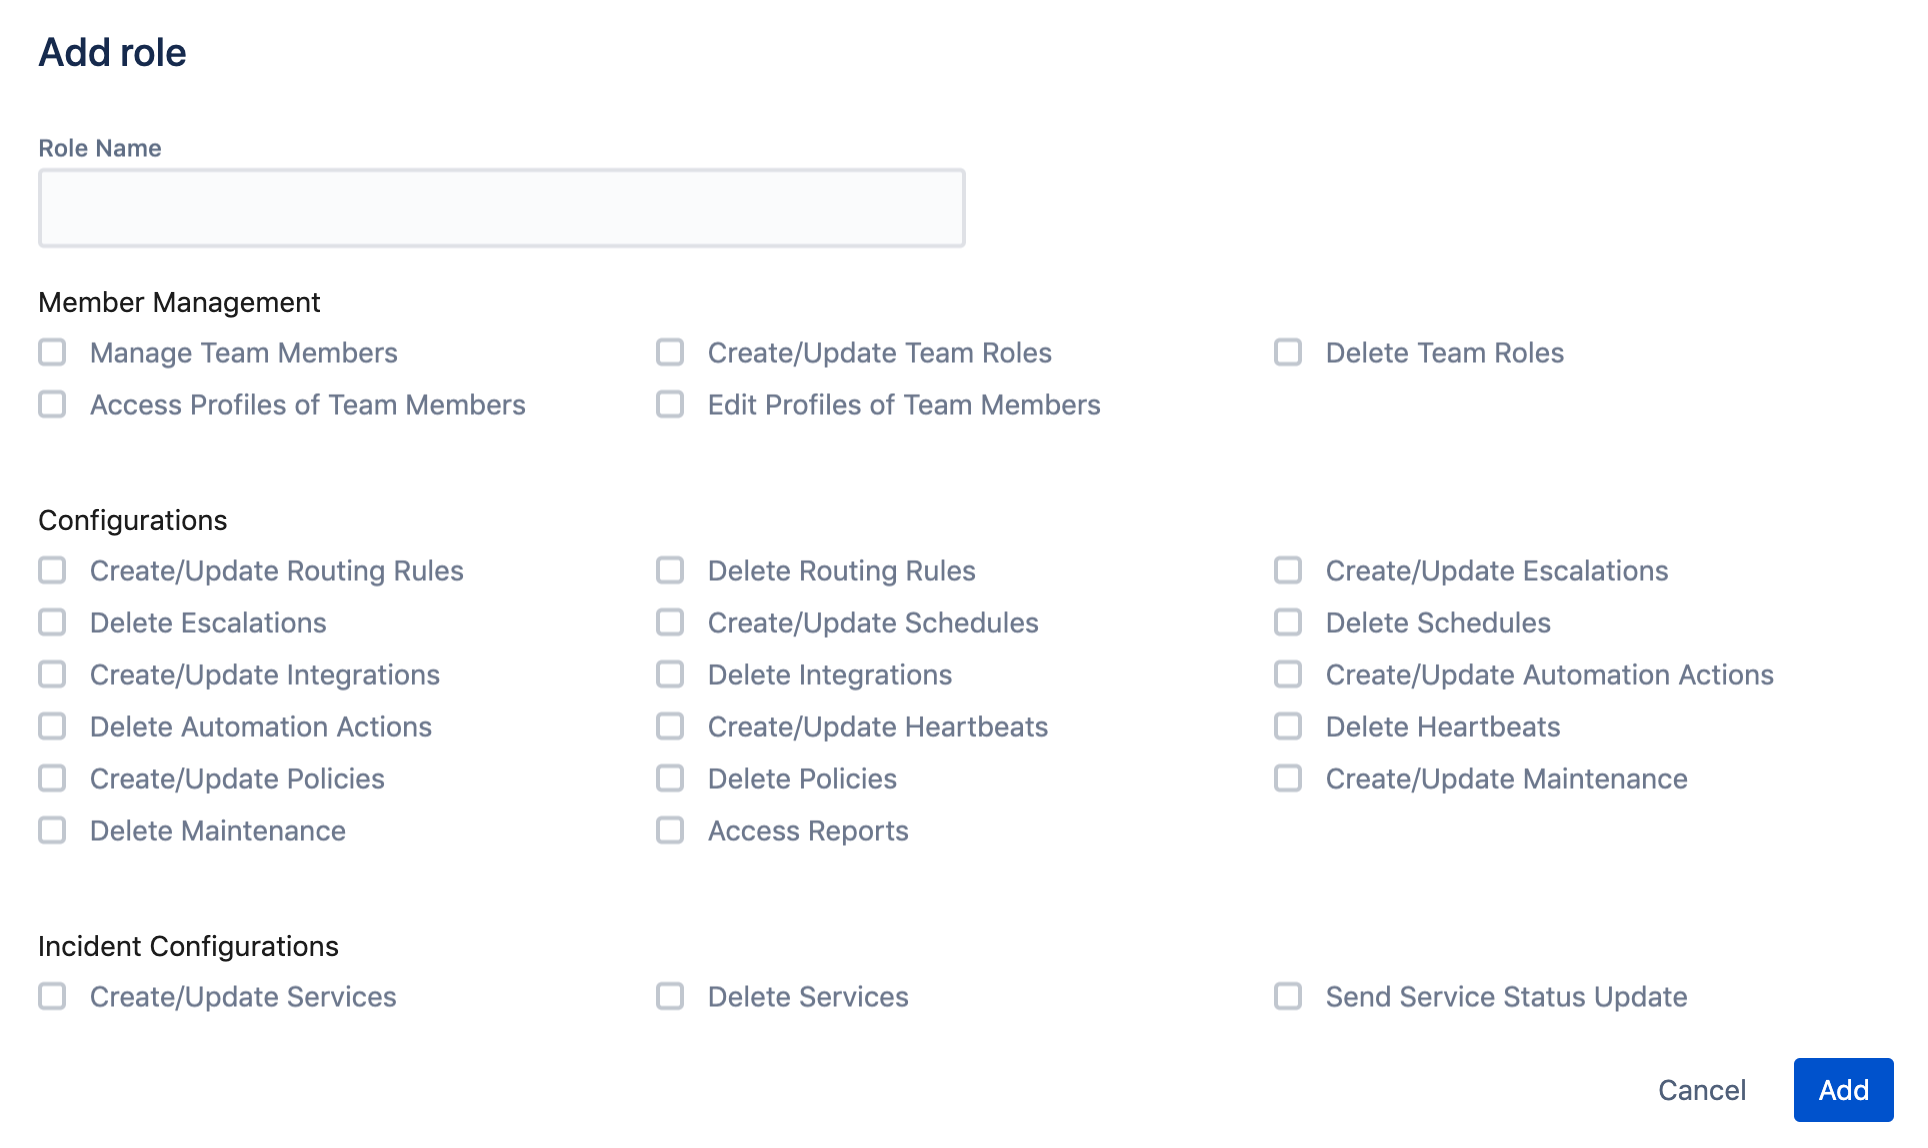The height and width of the screenshot is (1148, 1928).
Task: Toggle Create/Update Escalations checkbox
Action: coord(1289,571)
